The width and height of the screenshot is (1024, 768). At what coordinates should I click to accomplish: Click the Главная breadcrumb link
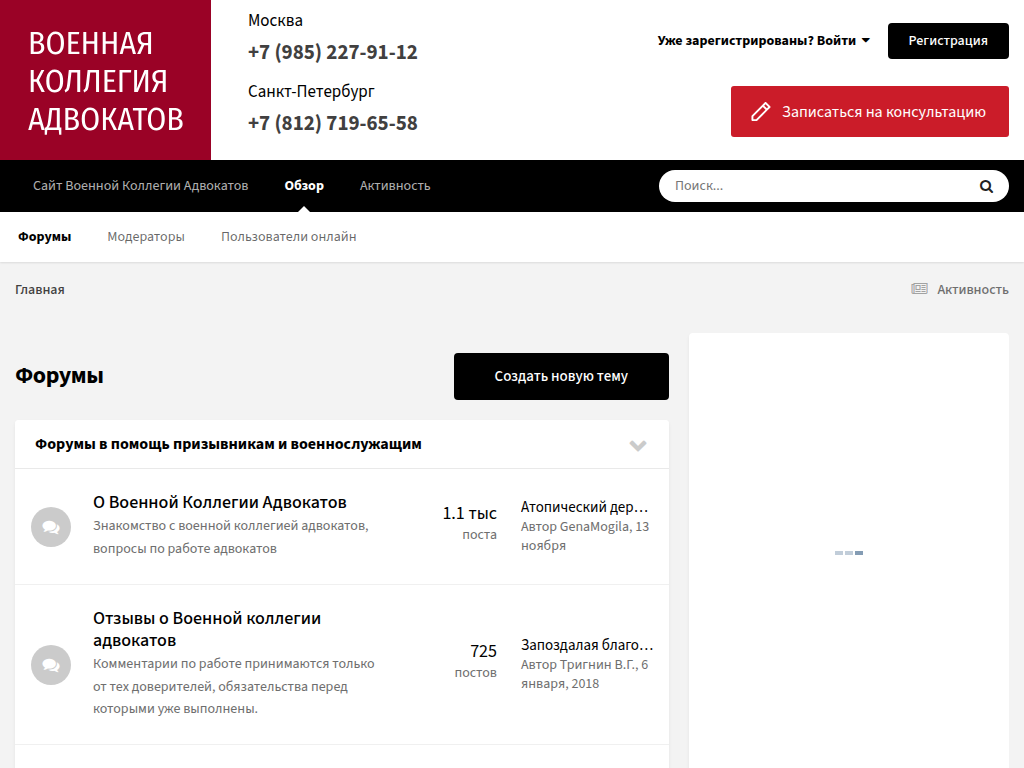click(40, 290)
